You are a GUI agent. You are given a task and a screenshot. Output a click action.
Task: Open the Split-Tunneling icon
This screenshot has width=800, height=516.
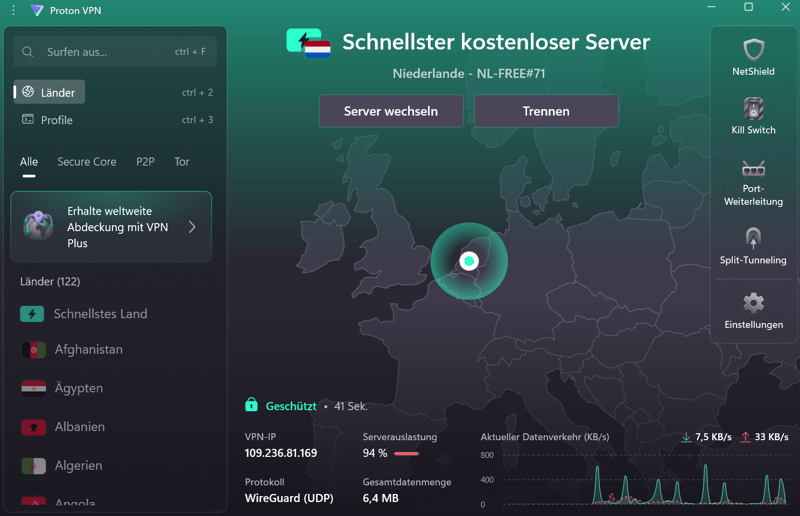[753, 239]
